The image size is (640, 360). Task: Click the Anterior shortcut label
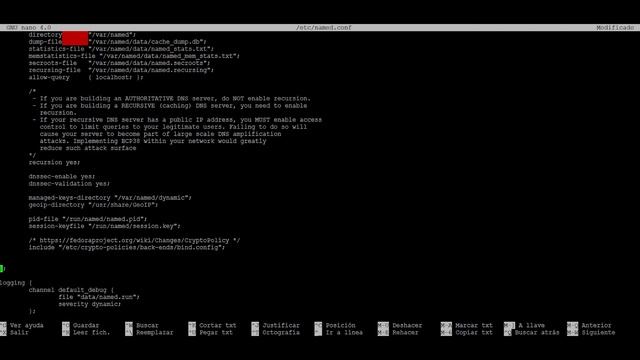pyautogui.click(x=596, y=325)
